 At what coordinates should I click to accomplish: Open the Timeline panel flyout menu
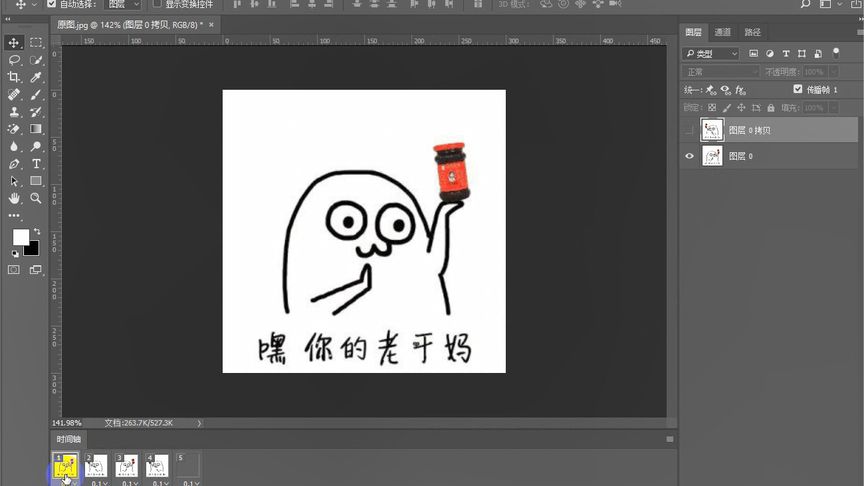669,439
